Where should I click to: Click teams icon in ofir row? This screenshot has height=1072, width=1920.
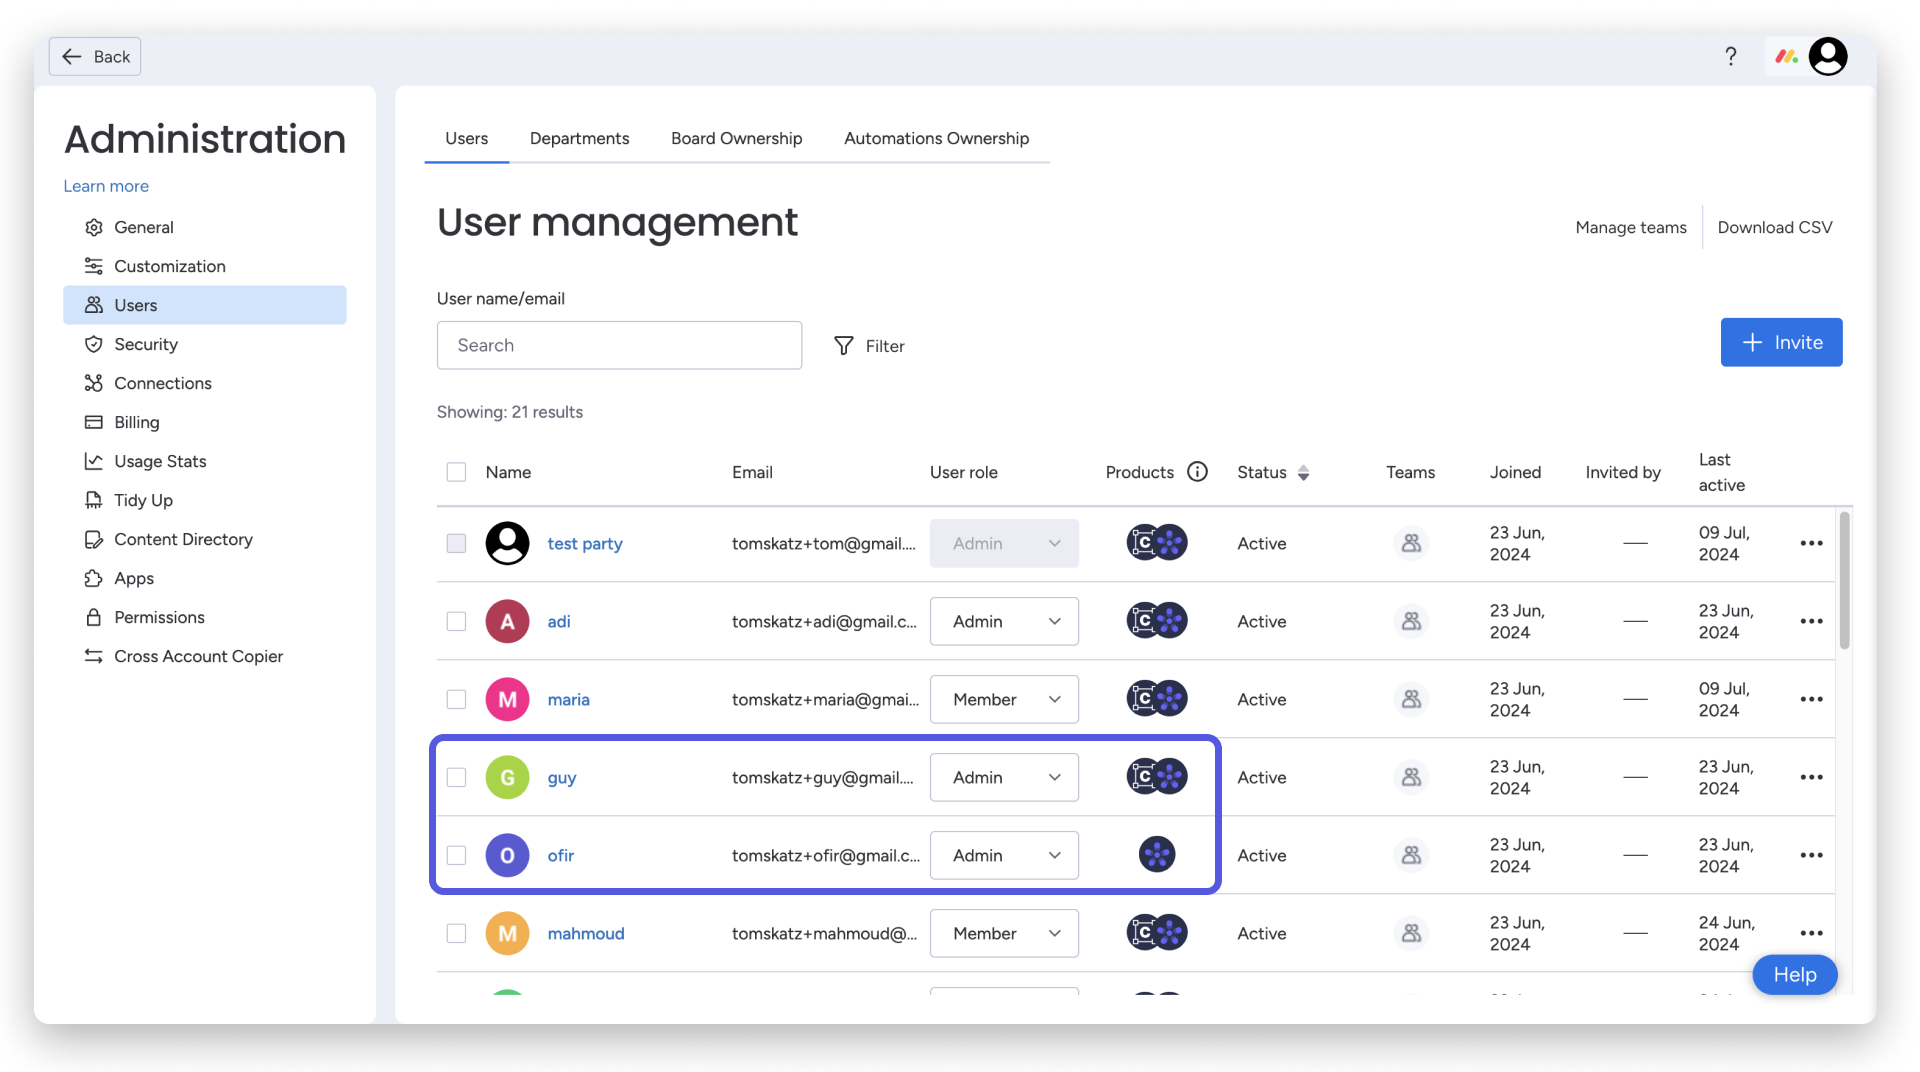(x=1411, y=855)
